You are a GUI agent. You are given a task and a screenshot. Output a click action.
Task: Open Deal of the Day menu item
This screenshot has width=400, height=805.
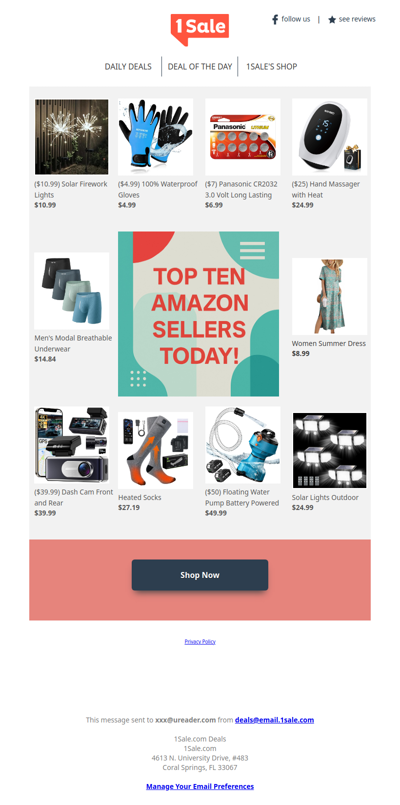click(200, 66)
